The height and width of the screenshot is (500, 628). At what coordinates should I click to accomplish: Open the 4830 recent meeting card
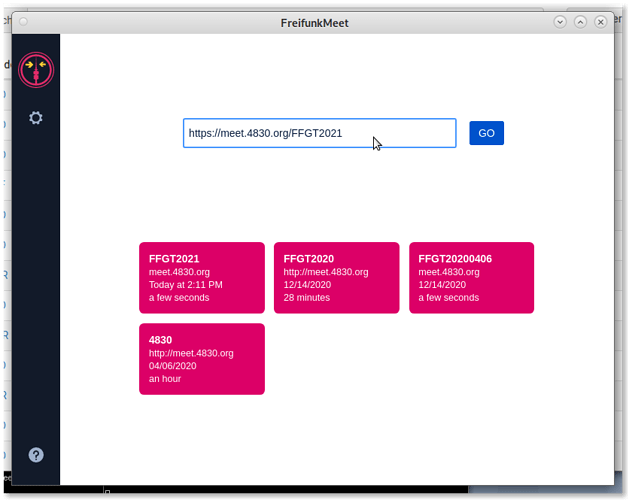[x=202, y=359]
